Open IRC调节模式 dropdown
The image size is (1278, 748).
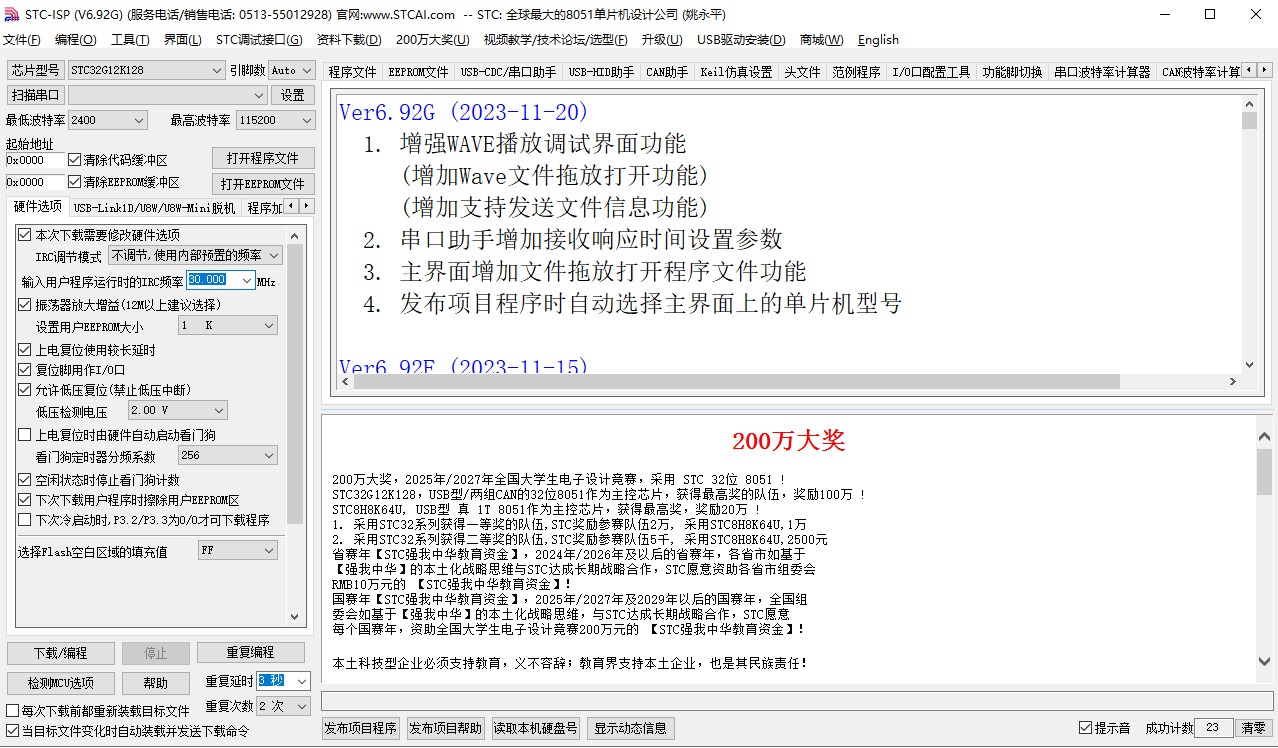(x=195, y=256)
